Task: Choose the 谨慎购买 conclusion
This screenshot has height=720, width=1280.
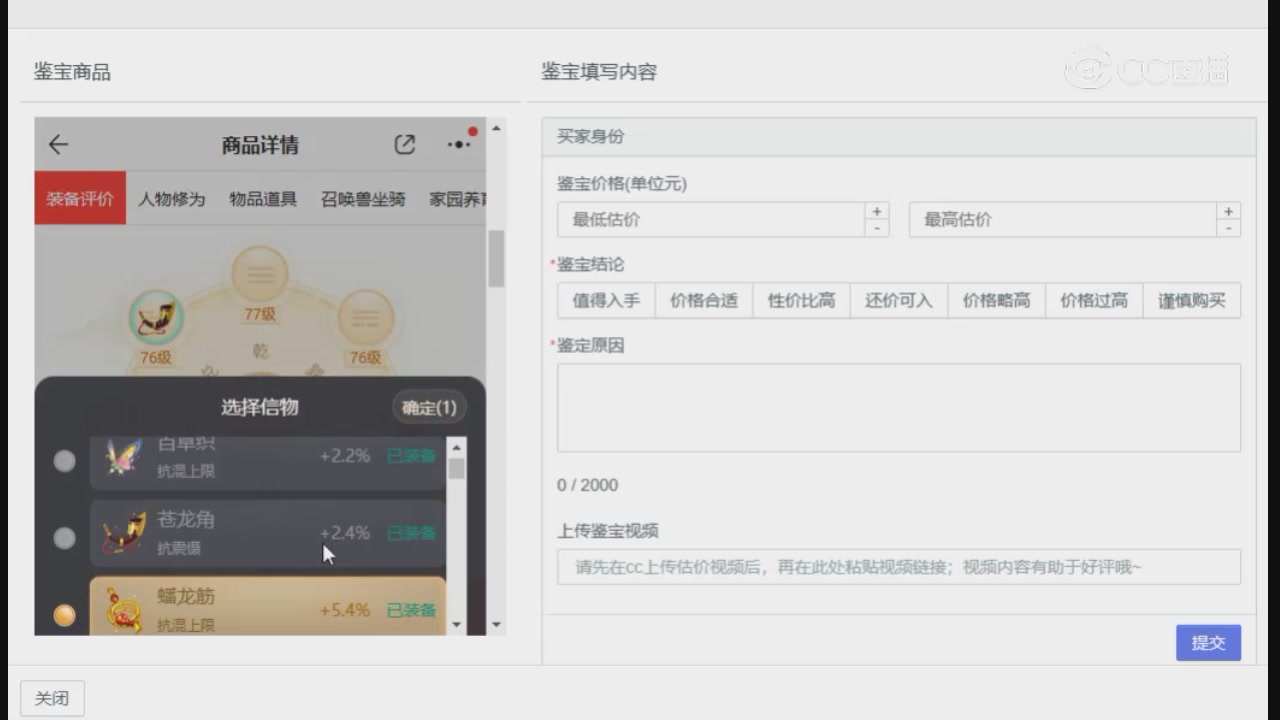Action: coord(1192,300)
